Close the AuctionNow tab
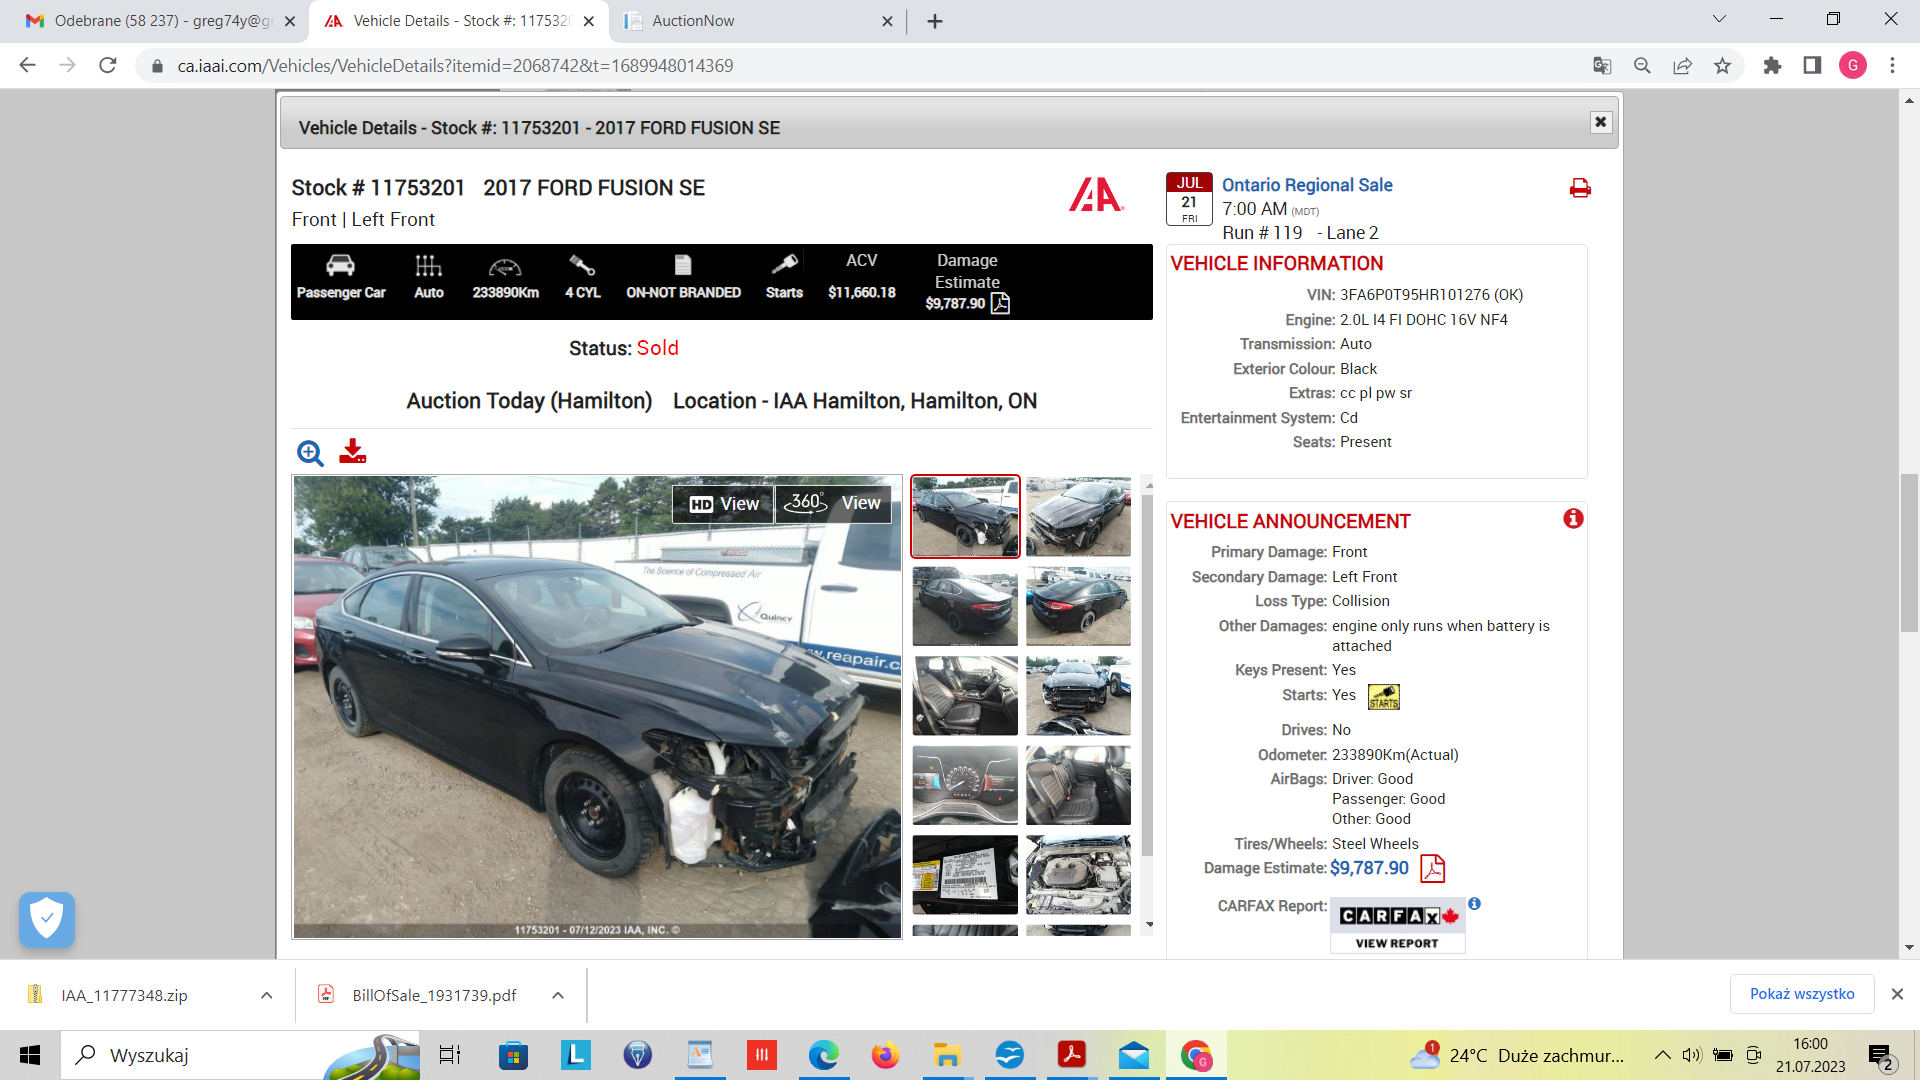This screenshot has width=1920, height=1080. coord(887,21)
